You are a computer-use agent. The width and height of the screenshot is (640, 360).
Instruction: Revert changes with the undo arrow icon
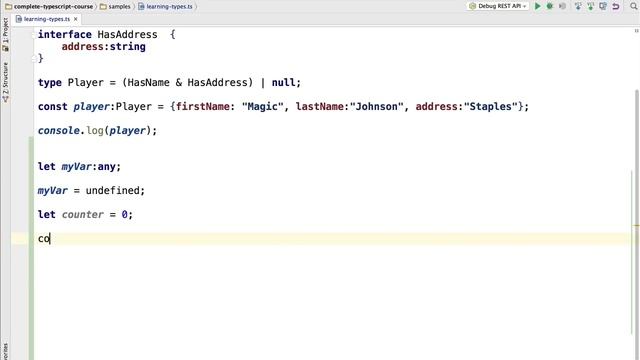click(x=616, y=6)
